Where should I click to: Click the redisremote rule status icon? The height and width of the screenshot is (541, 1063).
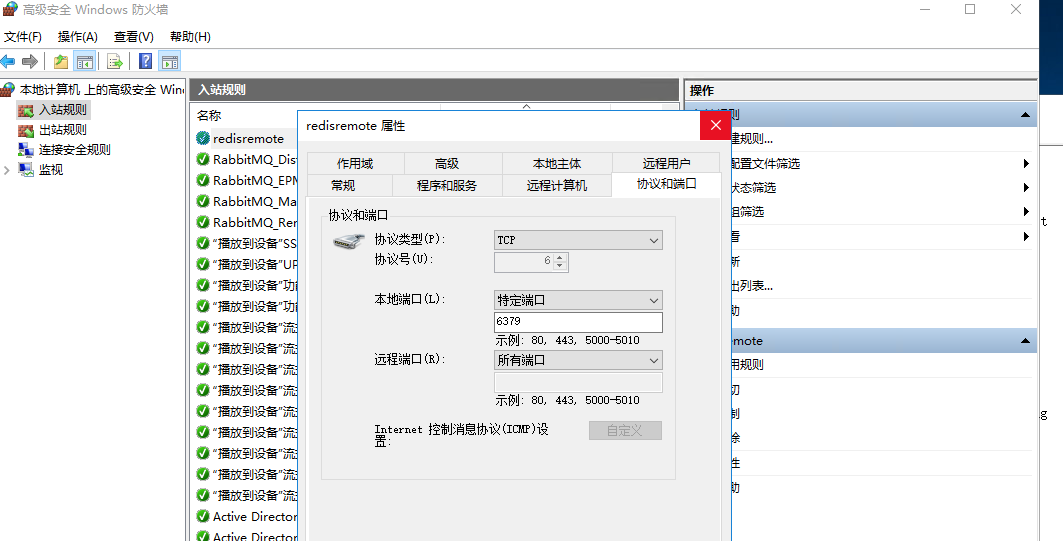[203, 138]
